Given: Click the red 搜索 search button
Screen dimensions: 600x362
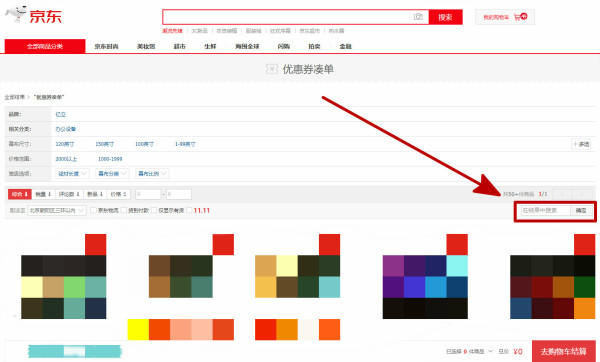Looking at the screenshot, I should pos(445,17).
